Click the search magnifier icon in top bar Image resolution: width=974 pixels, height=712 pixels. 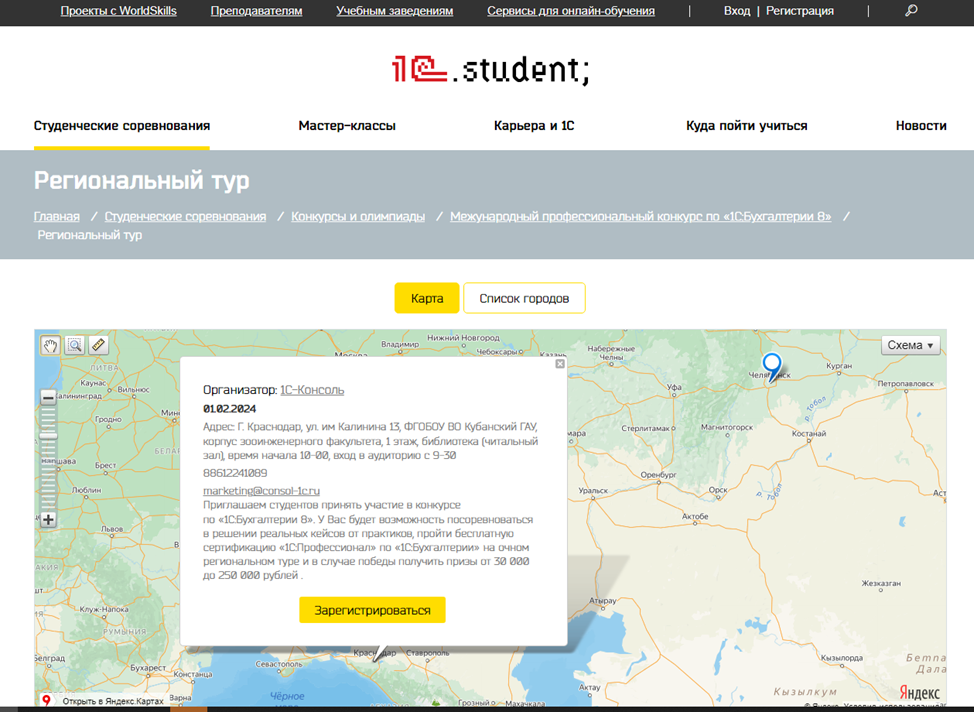coord(911,11)
